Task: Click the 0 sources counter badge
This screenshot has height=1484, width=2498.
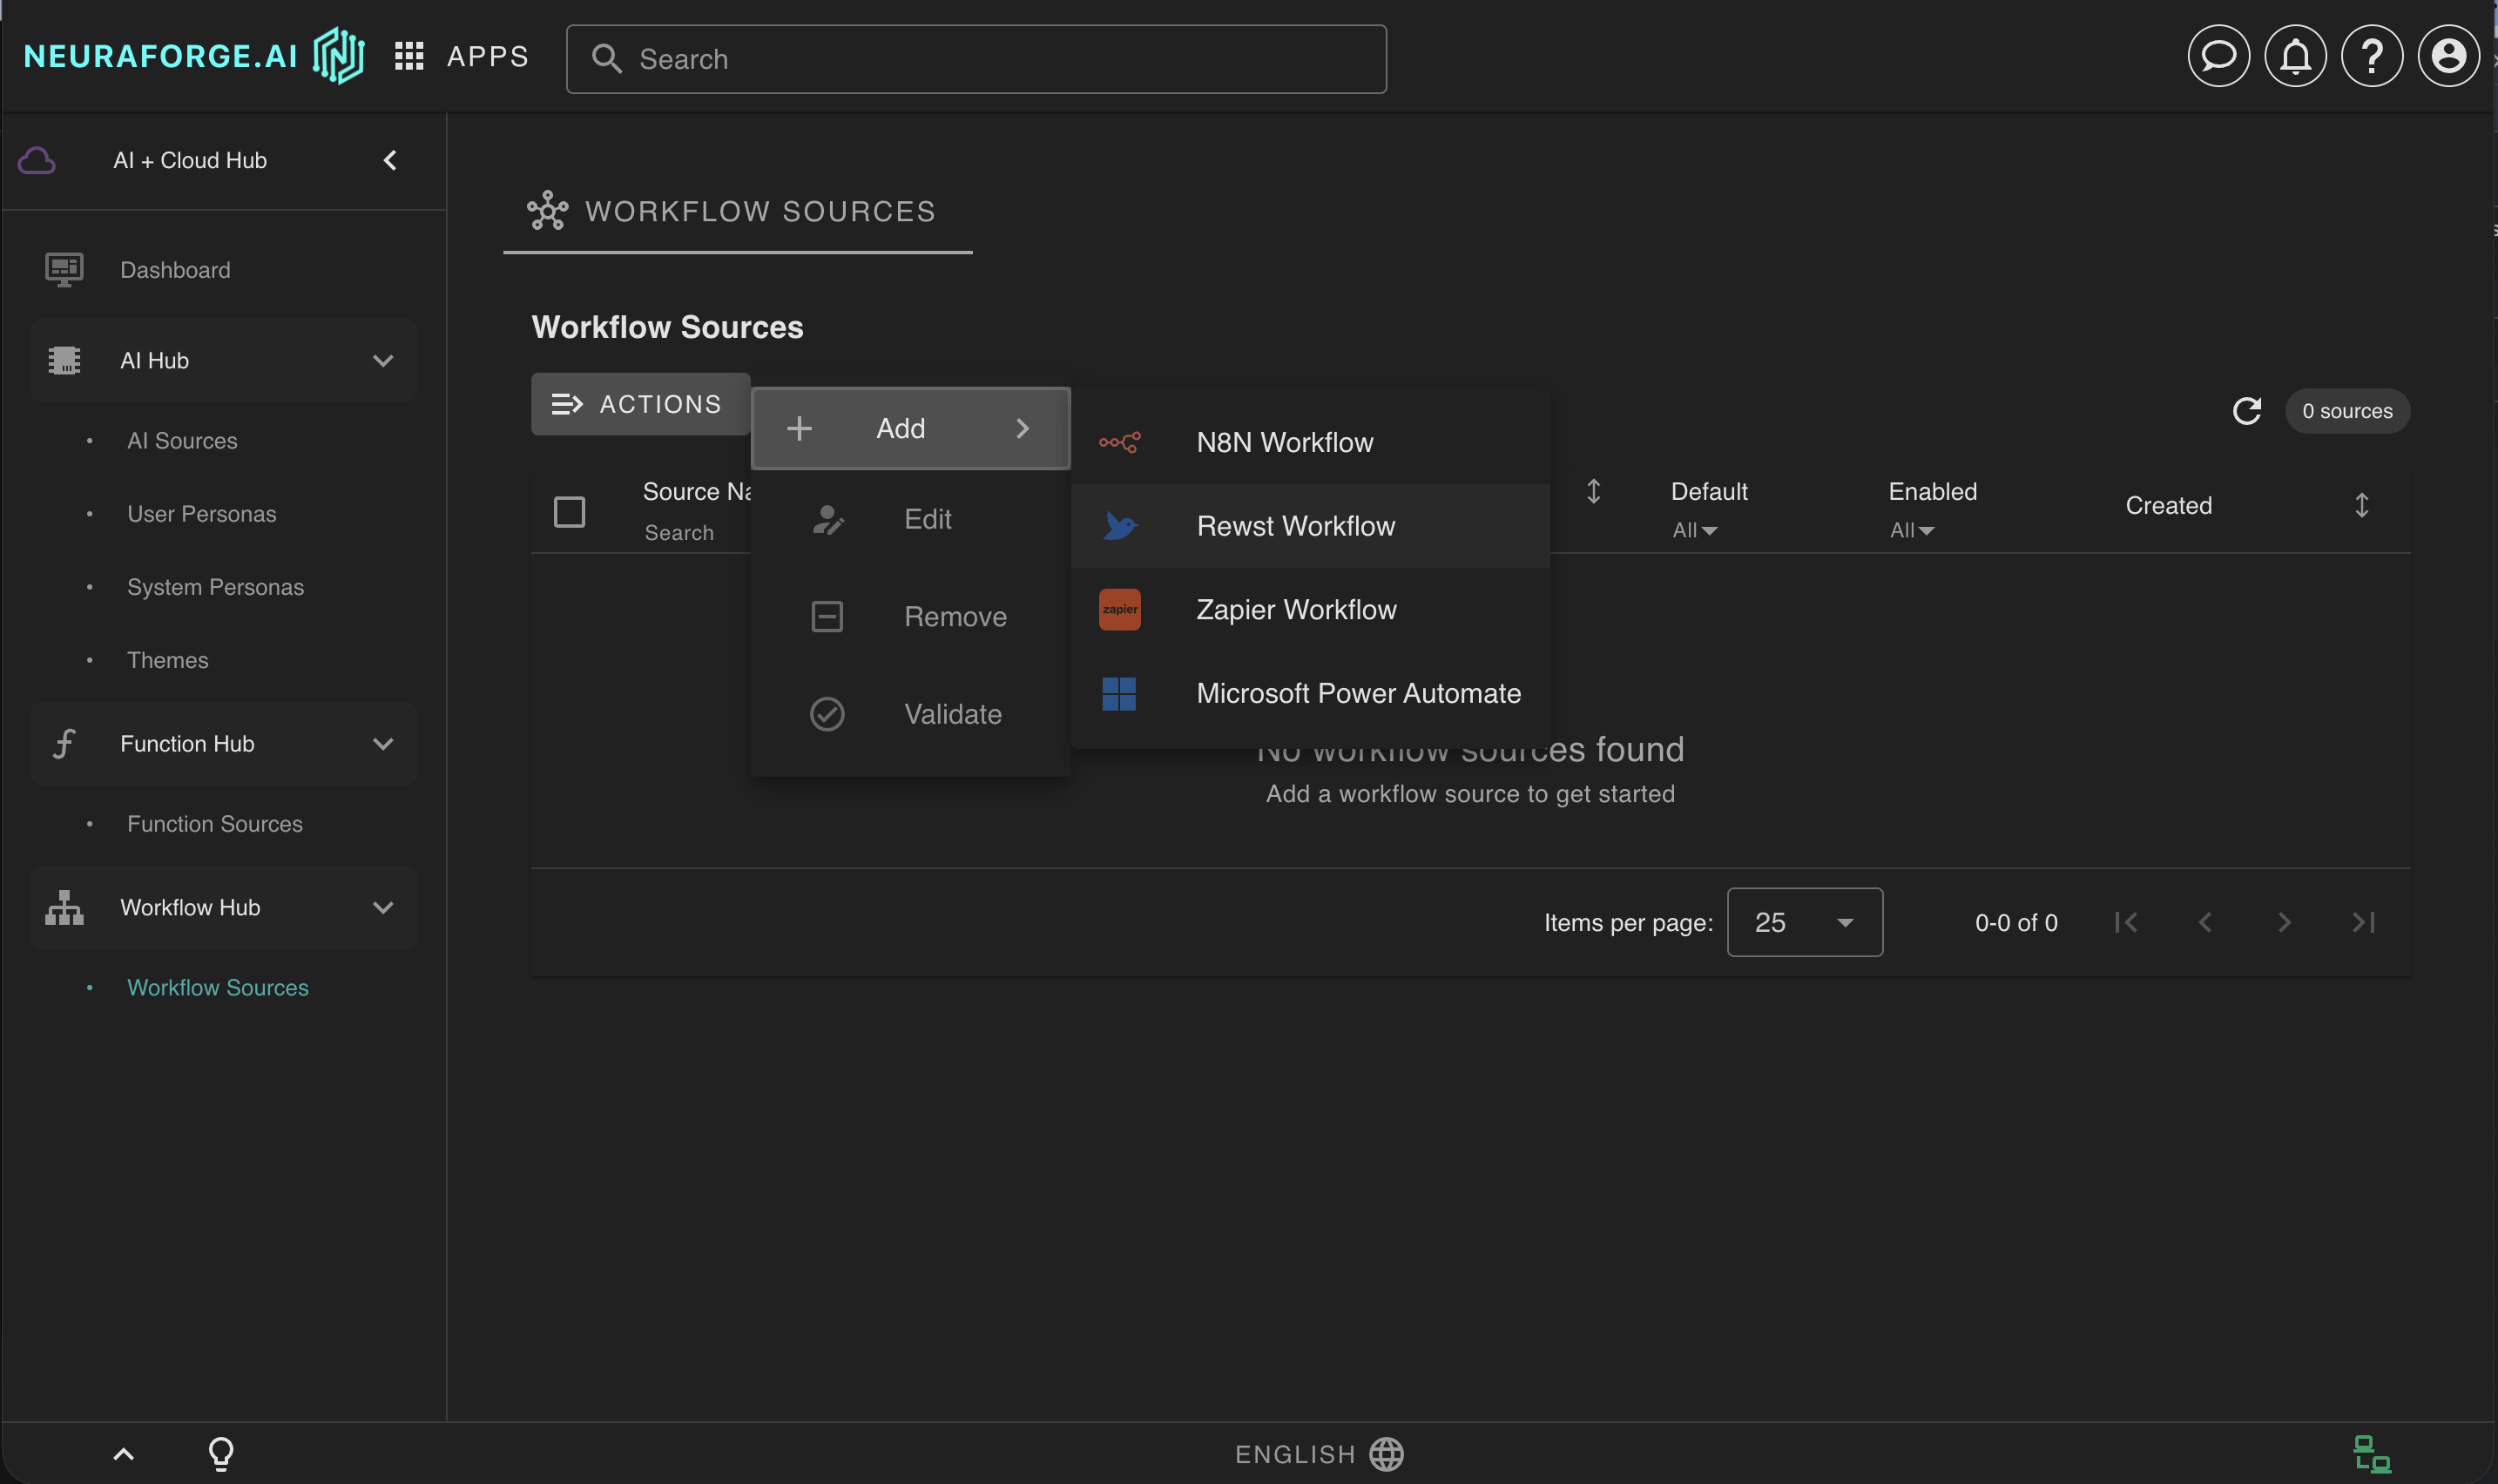Action: (2346, 410)
